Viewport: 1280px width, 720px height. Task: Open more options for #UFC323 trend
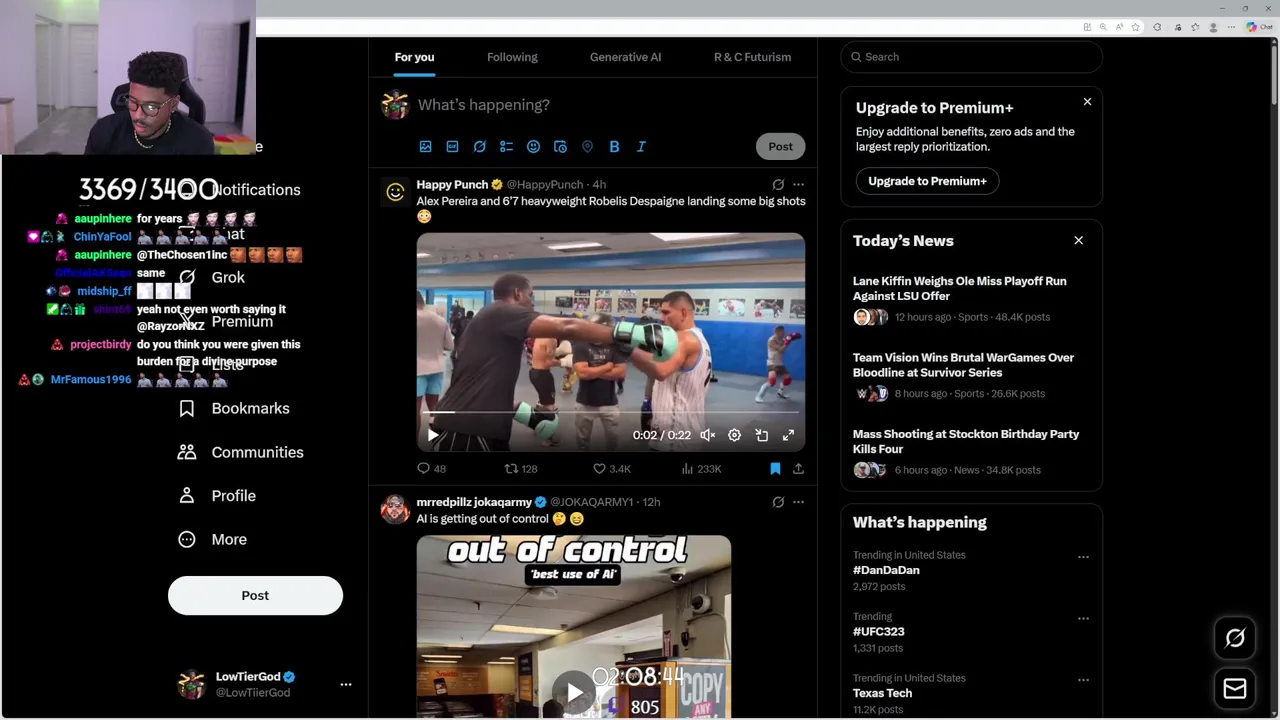coord(1083,618)
